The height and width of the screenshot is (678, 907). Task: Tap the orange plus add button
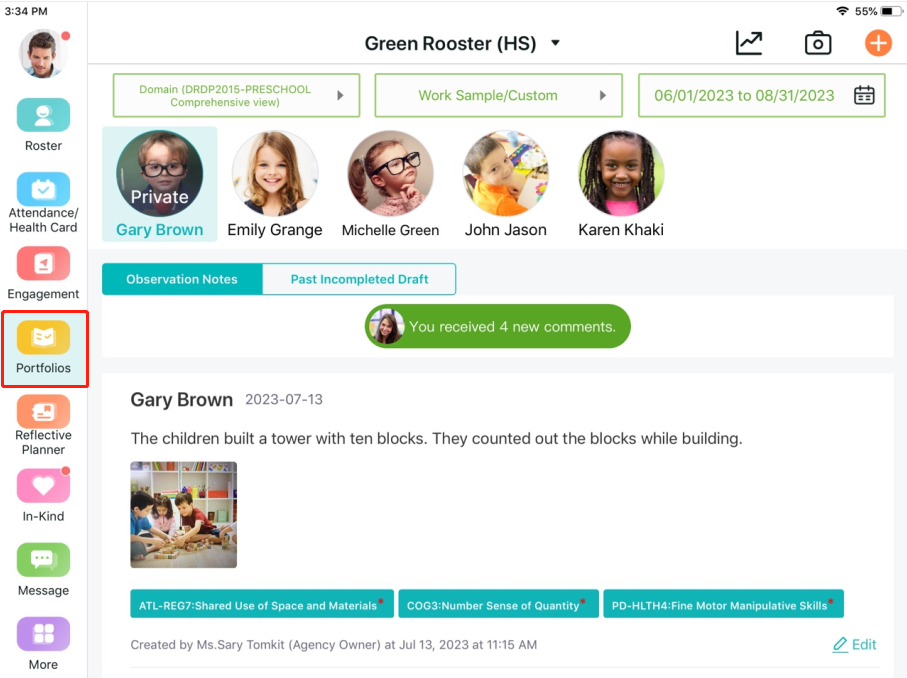[x=878, y=43]
